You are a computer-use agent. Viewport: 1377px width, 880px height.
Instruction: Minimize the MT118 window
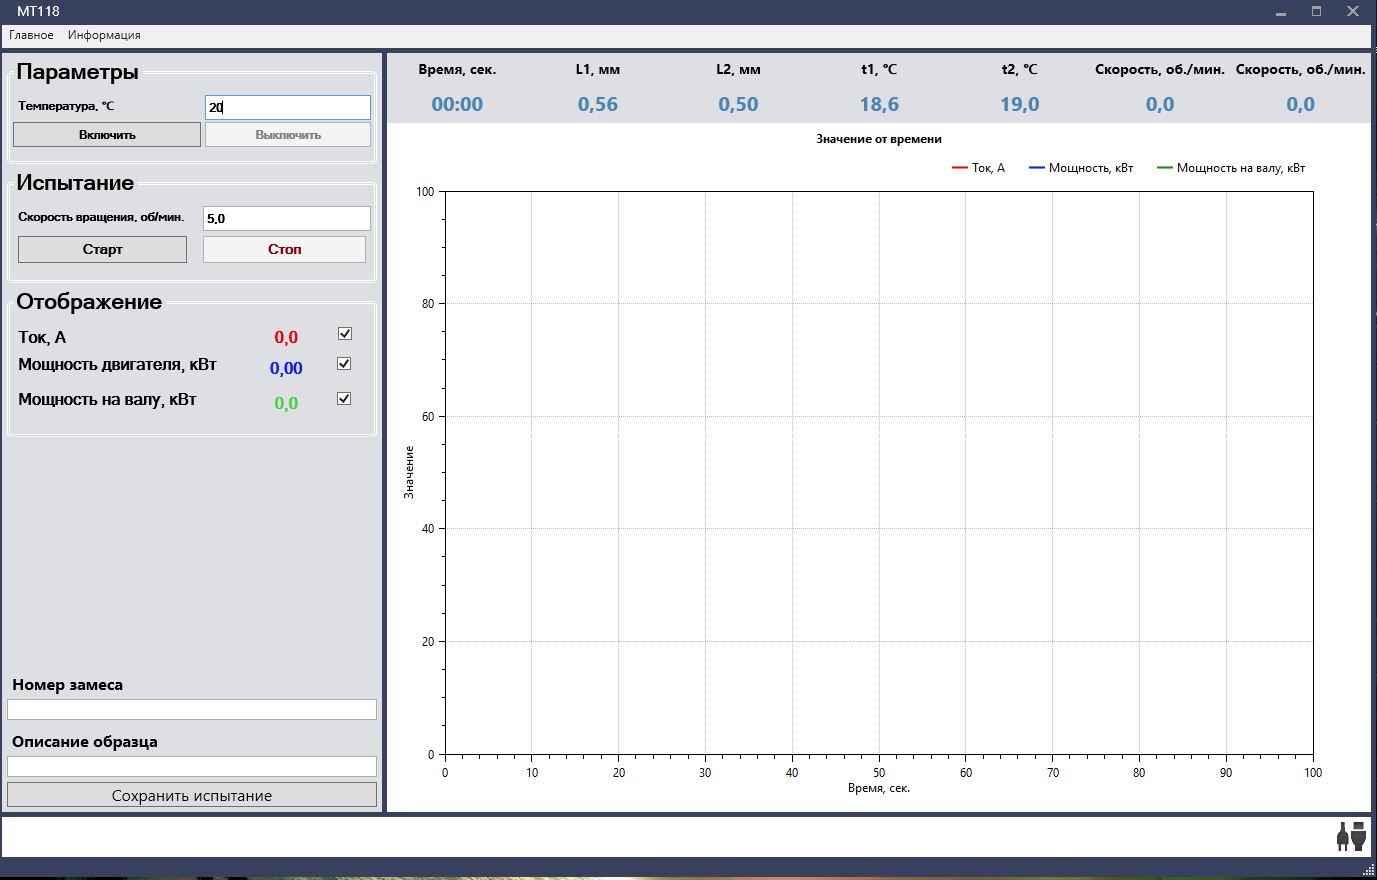click(x=1281, y=12)
